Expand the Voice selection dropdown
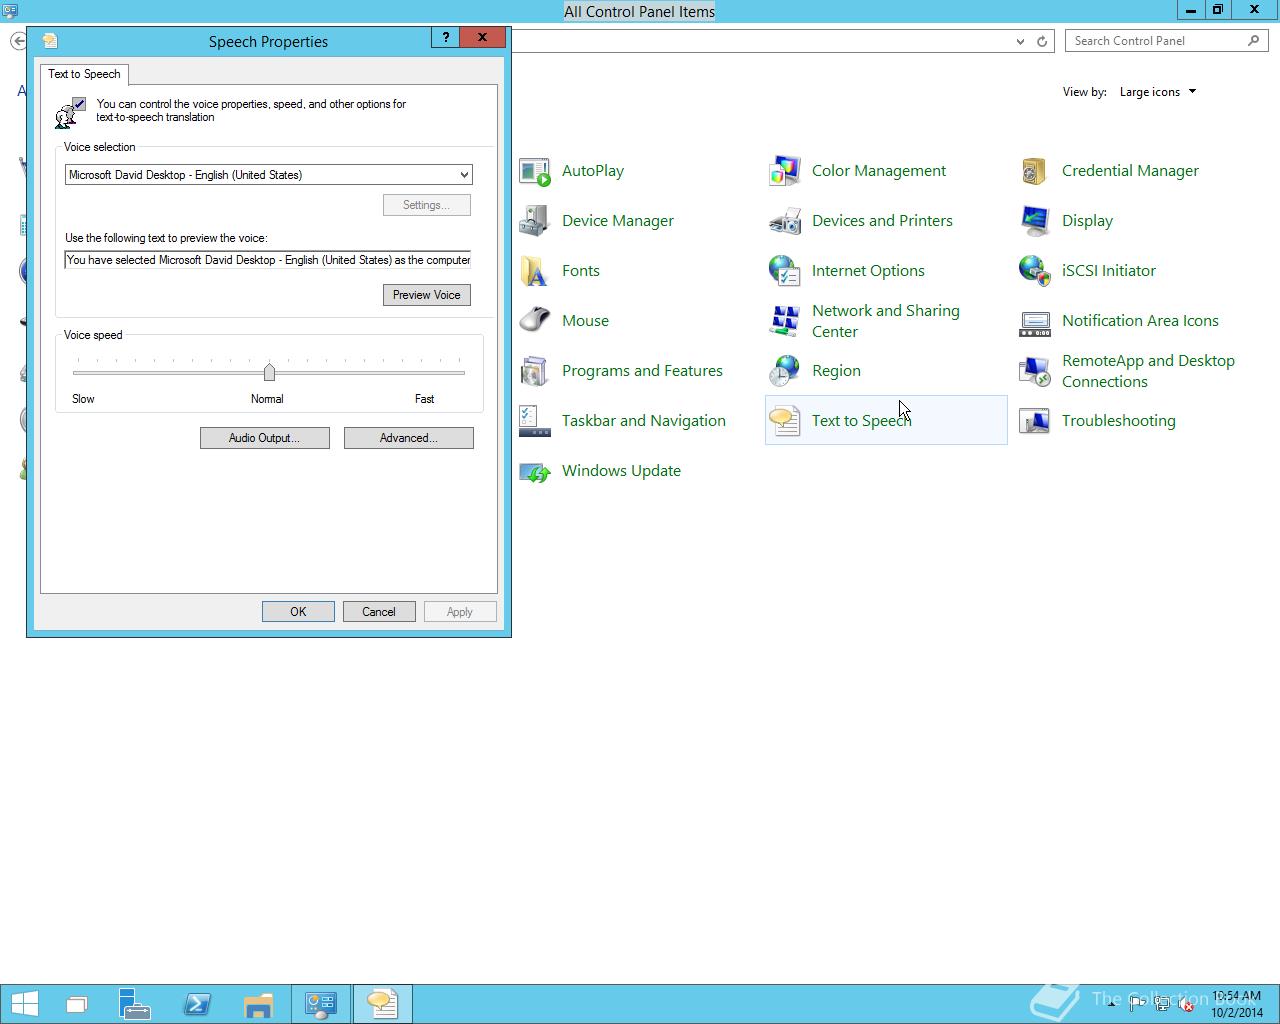 pyautogui.click(x=464, y=175)
